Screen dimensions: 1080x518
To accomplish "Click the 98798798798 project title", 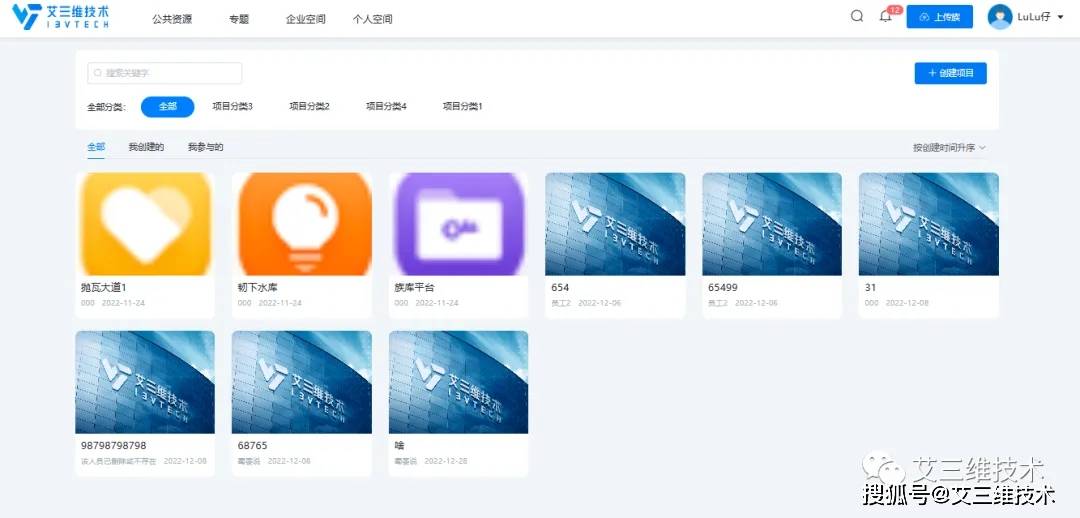I will [114, 446].
